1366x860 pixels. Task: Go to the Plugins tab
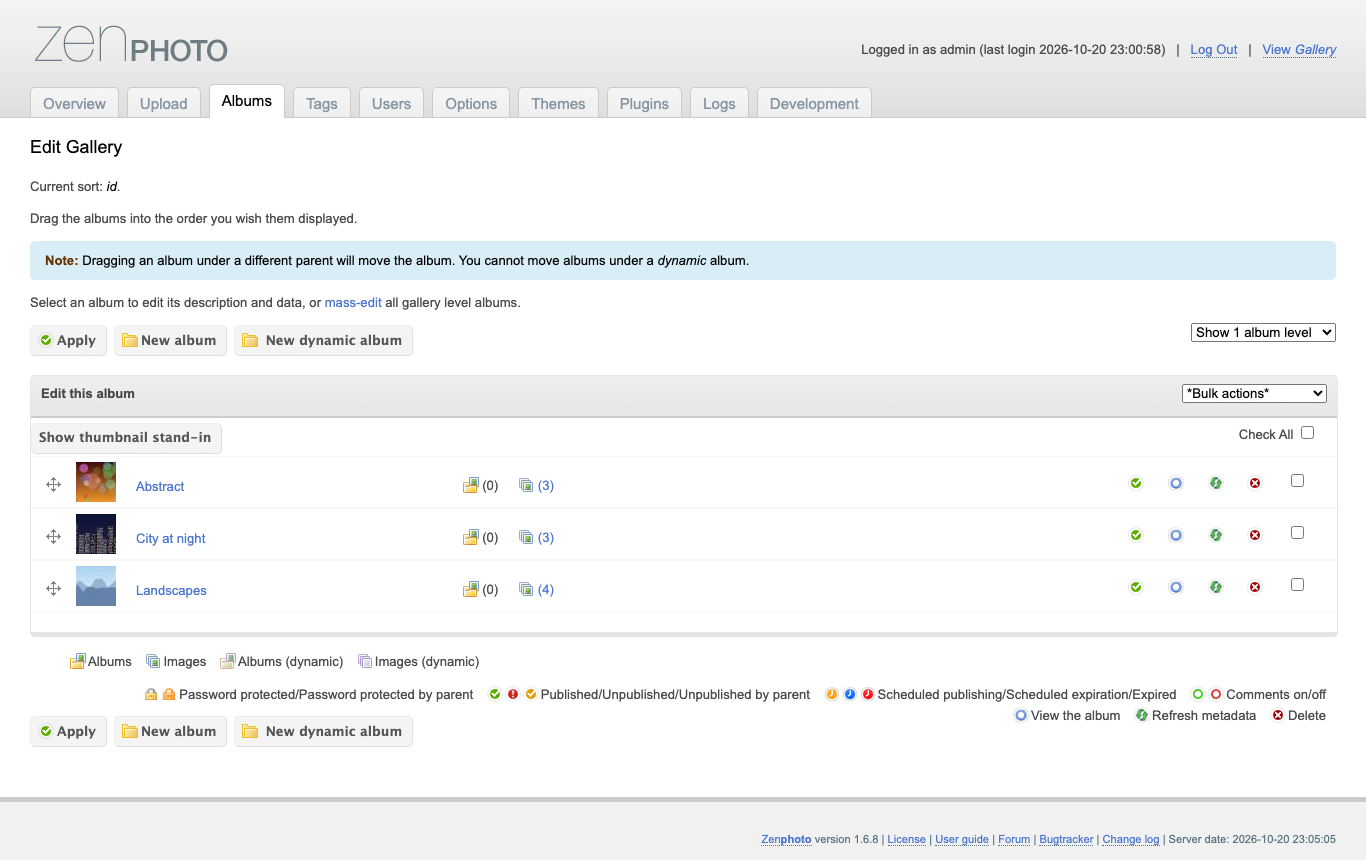644,103
